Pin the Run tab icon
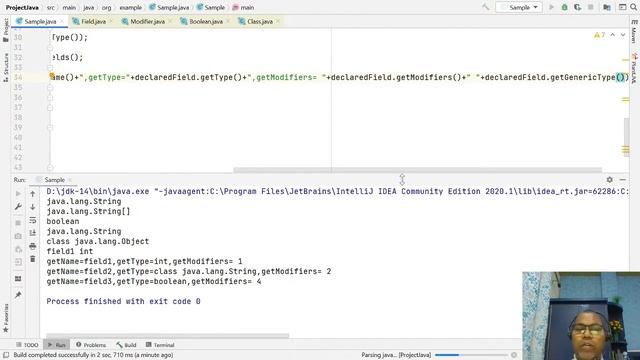 (18, 295)
